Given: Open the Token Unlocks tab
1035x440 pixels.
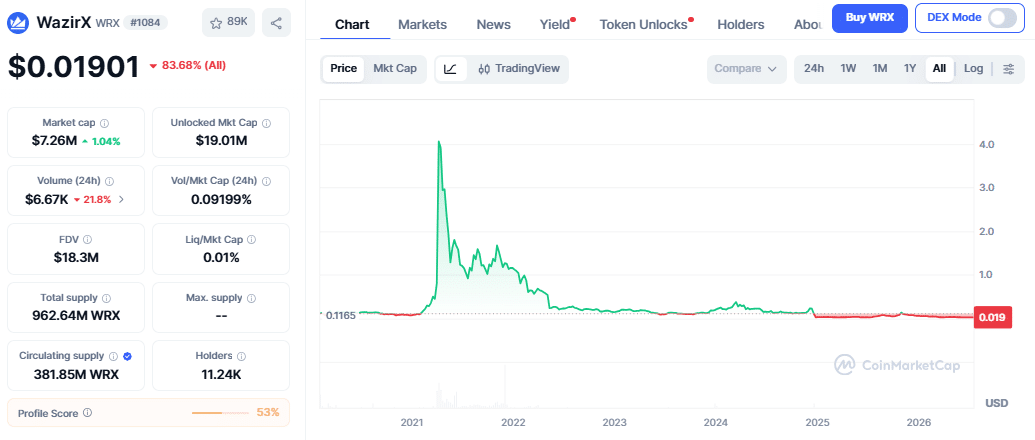Looking at the screenshot, I should tap(643, 24).
